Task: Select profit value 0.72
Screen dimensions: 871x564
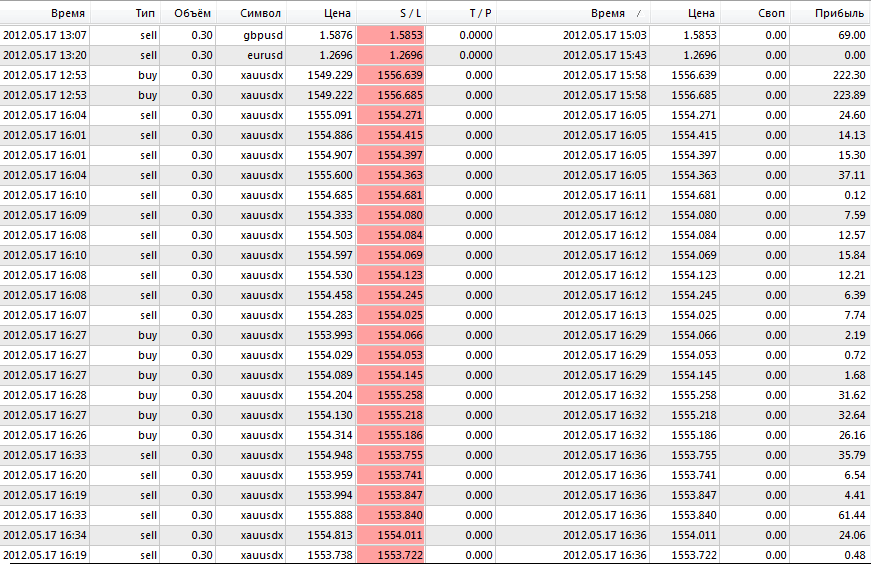Action: (854, 356)
